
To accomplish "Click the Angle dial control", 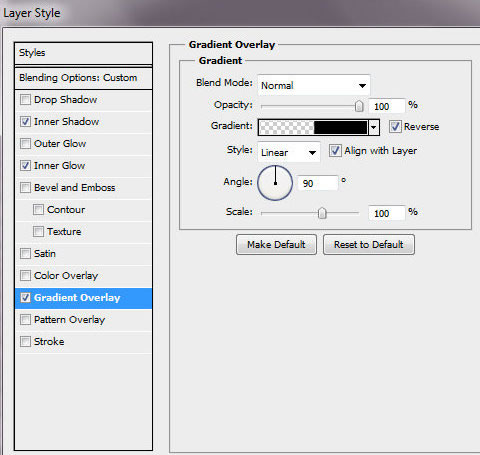I will click(x=275, y=183).
